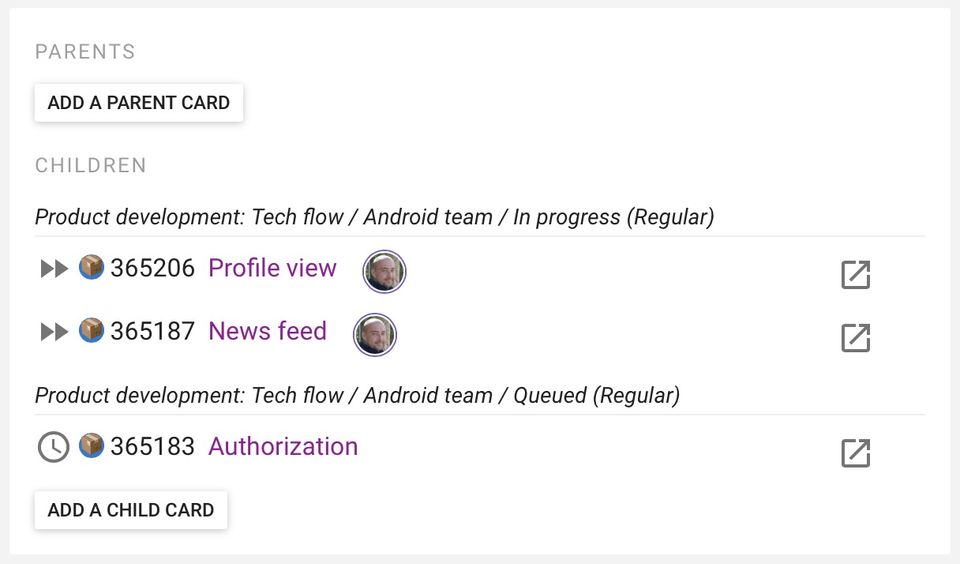Click fast-forward icon beside Profile view

pyautogui.click(x=54, y=269)
